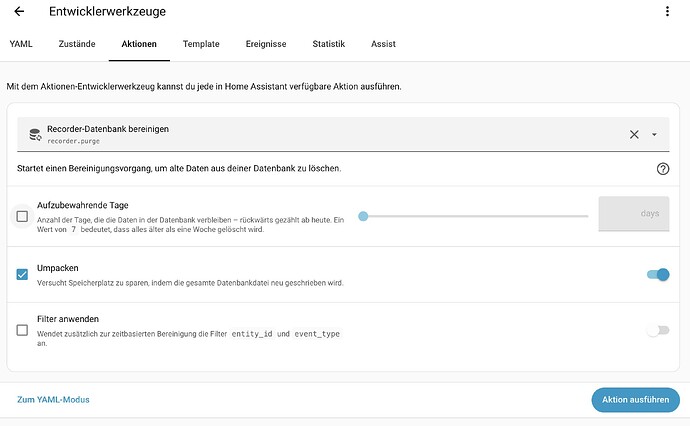Open the Ereignisse tab
The image size is (690, 426).
point(266,44)
